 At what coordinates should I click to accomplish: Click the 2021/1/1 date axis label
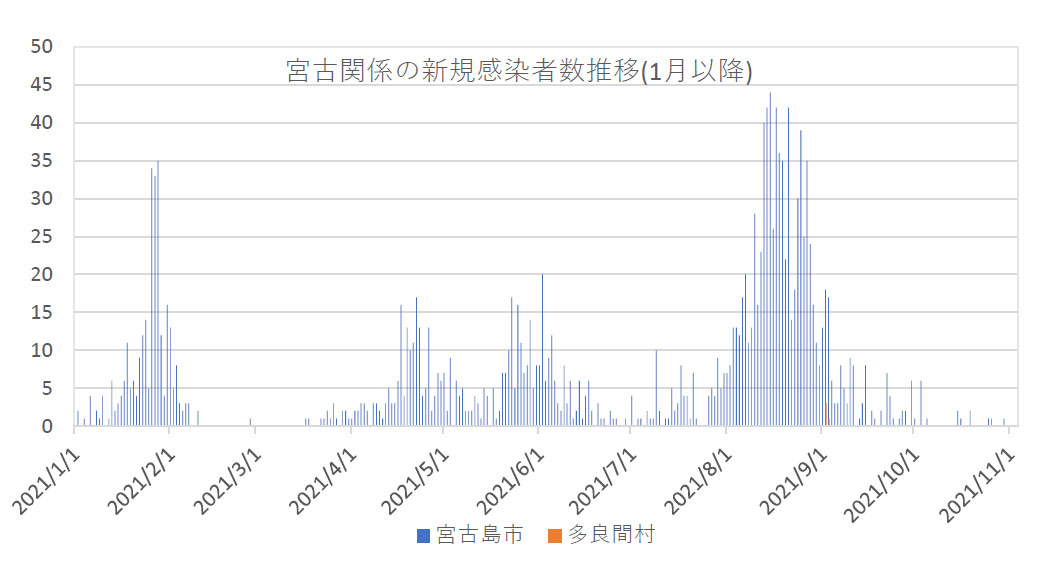[47, 482]
